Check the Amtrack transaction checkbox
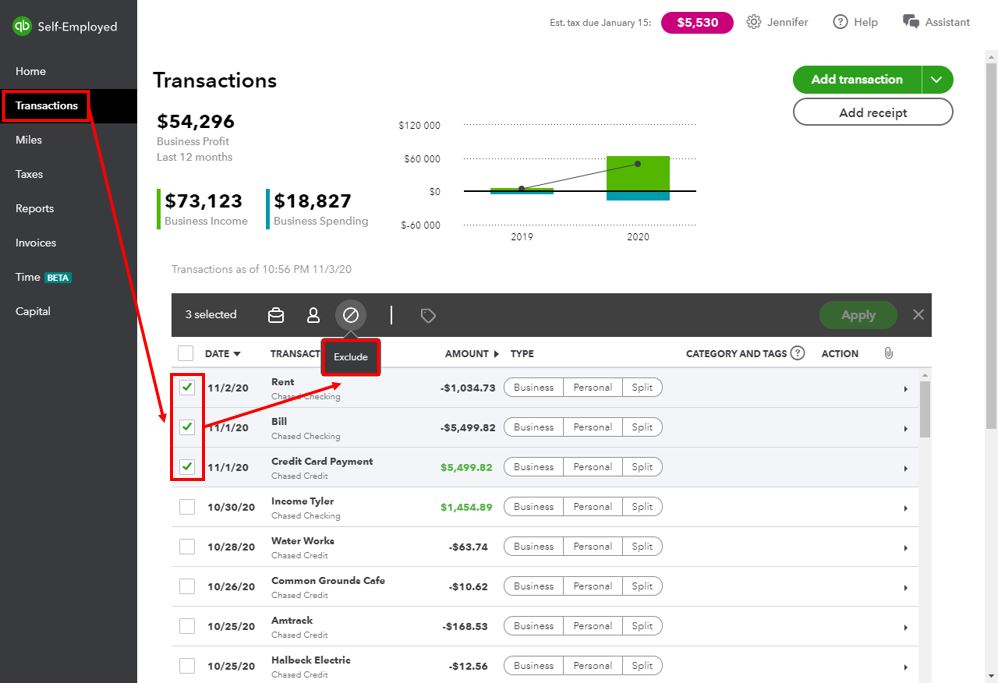Viewport: 998px width, 683px height. pyautogui.click(x=186, y=626)
